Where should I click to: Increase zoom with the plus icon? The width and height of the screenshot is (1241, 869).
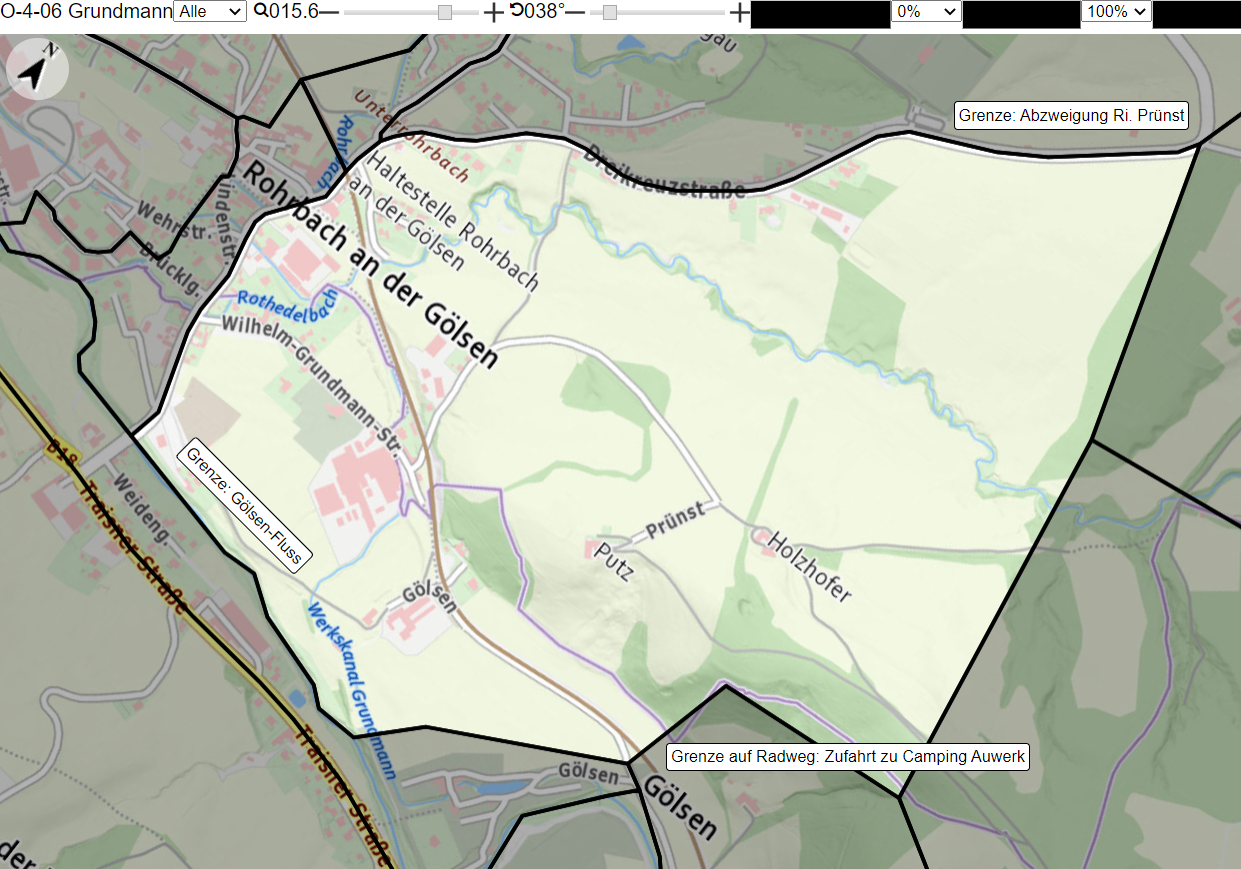pos(494,12)
